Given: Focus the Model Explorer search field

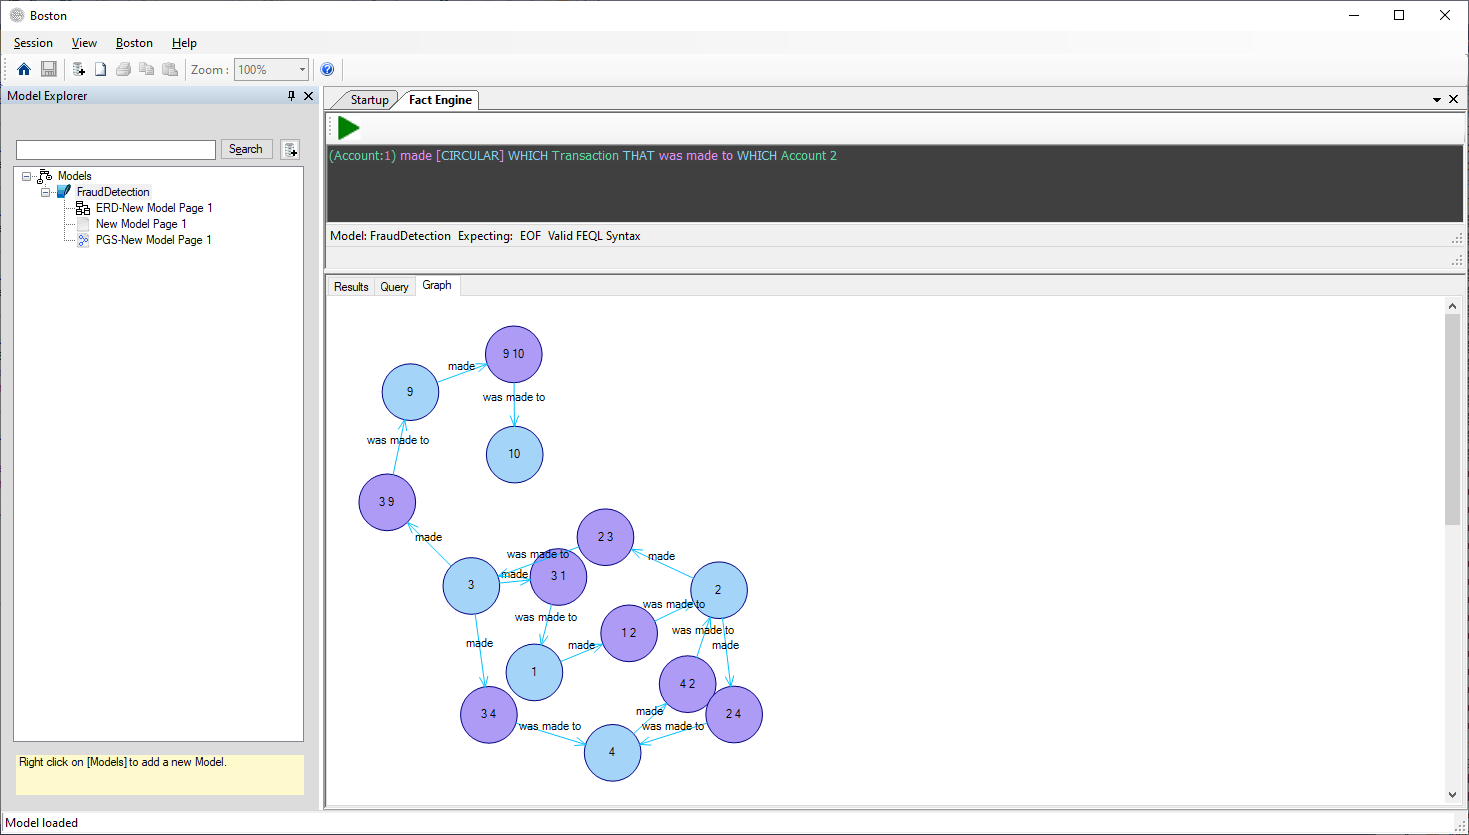Looking at the screenshot, I should click(x=116, y=150).
